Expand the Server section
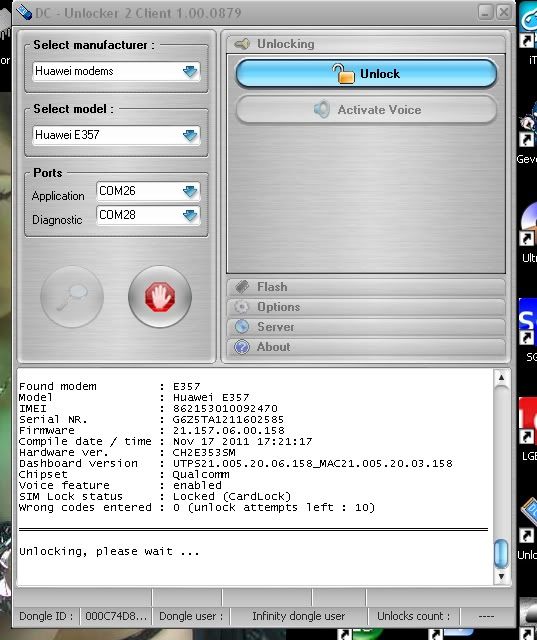This screenshot has width=537, height=640. [366, 327]
